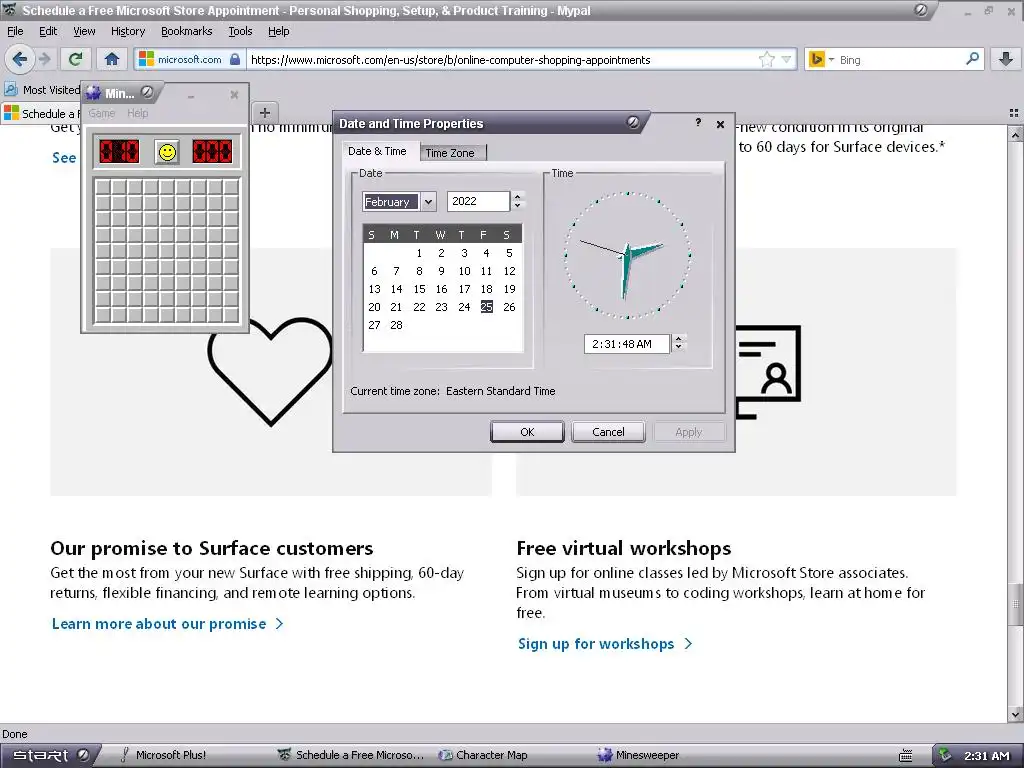Open the History menu
The width and height of the screenshot is (1024, 768).
(x=127, y=31)
